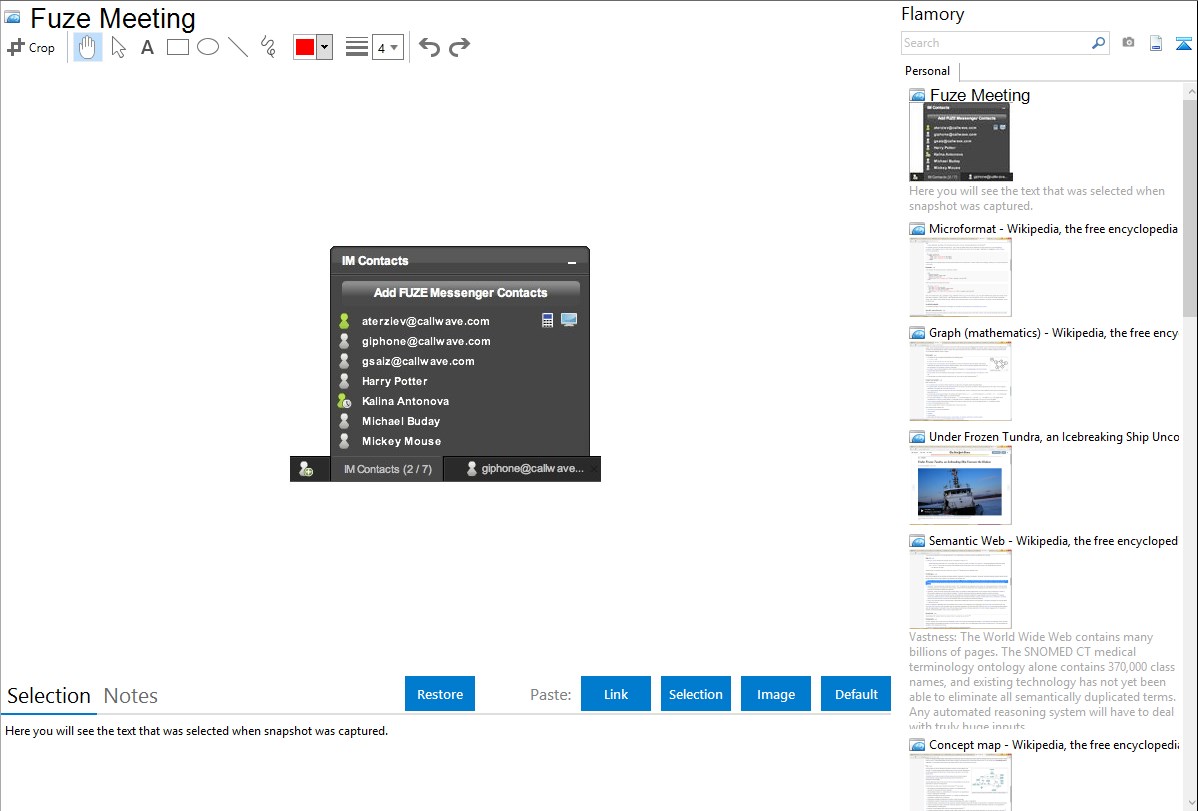
Task: Pick the freehand scribble tool
Action: (x=268, y=47)
